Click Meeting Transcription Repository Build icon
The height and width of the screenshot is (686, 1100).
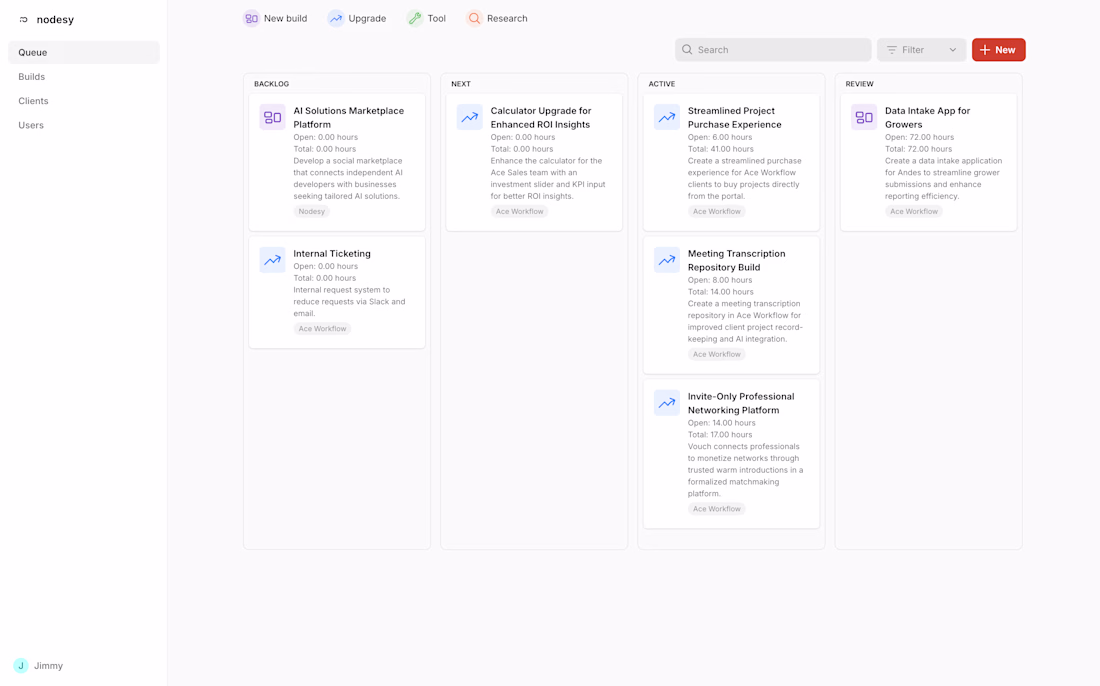pos(666,260)
